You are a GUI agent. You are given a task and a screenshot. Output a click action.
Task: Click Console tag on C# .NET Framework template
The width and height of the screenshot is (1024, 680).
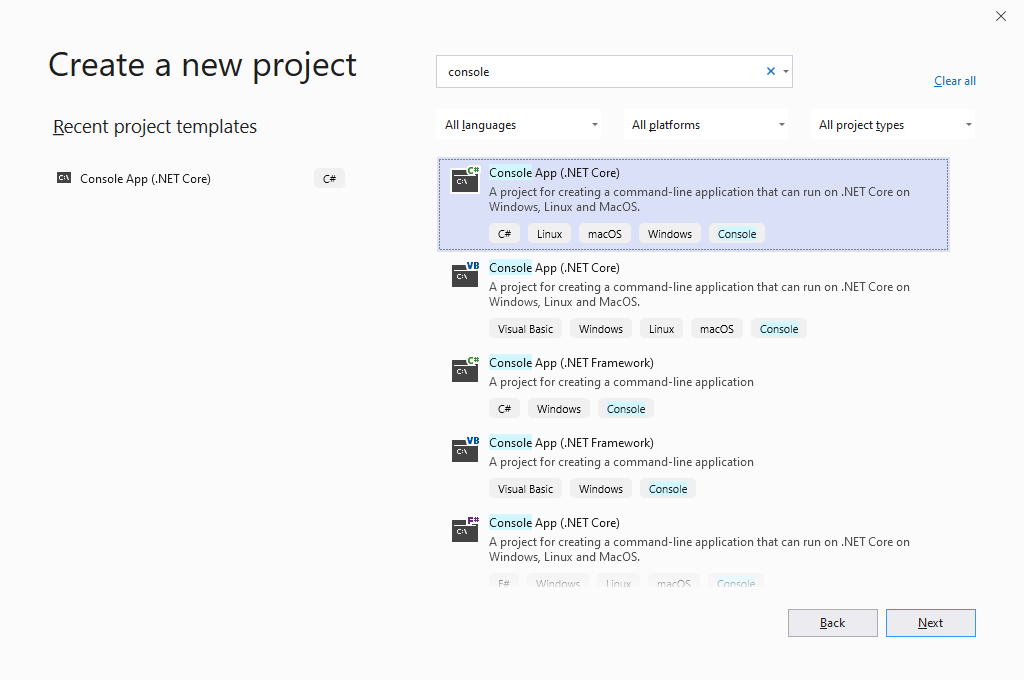[x=626, y=409]
